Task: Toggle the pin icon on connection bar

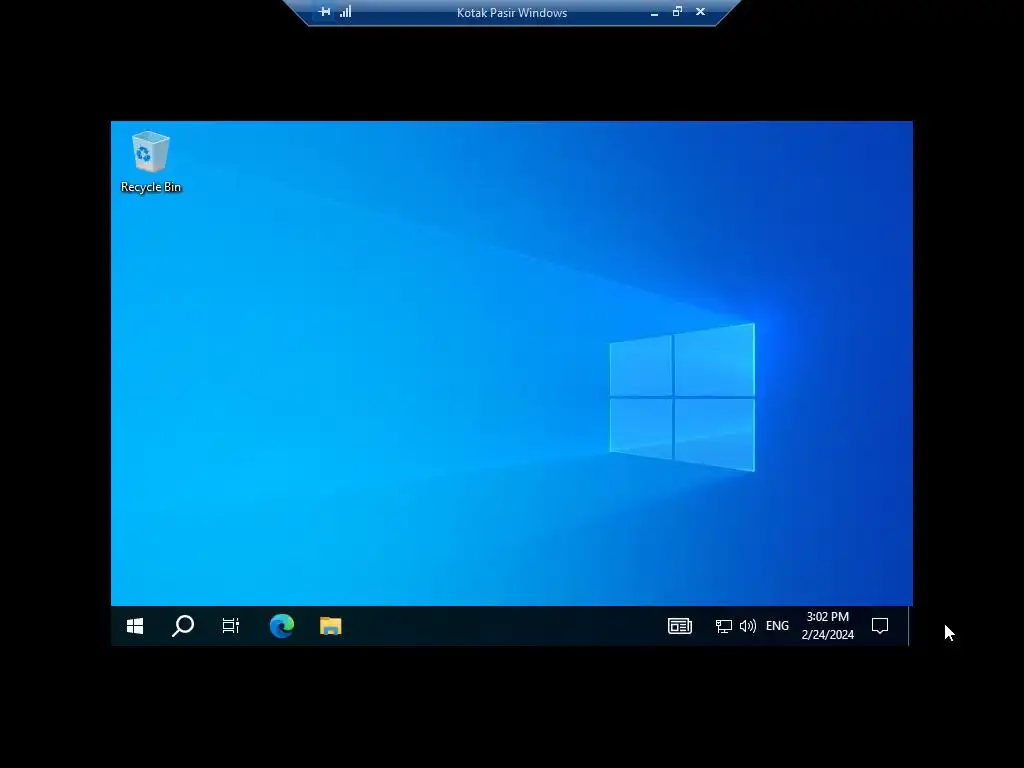Action: pos(325,12)
